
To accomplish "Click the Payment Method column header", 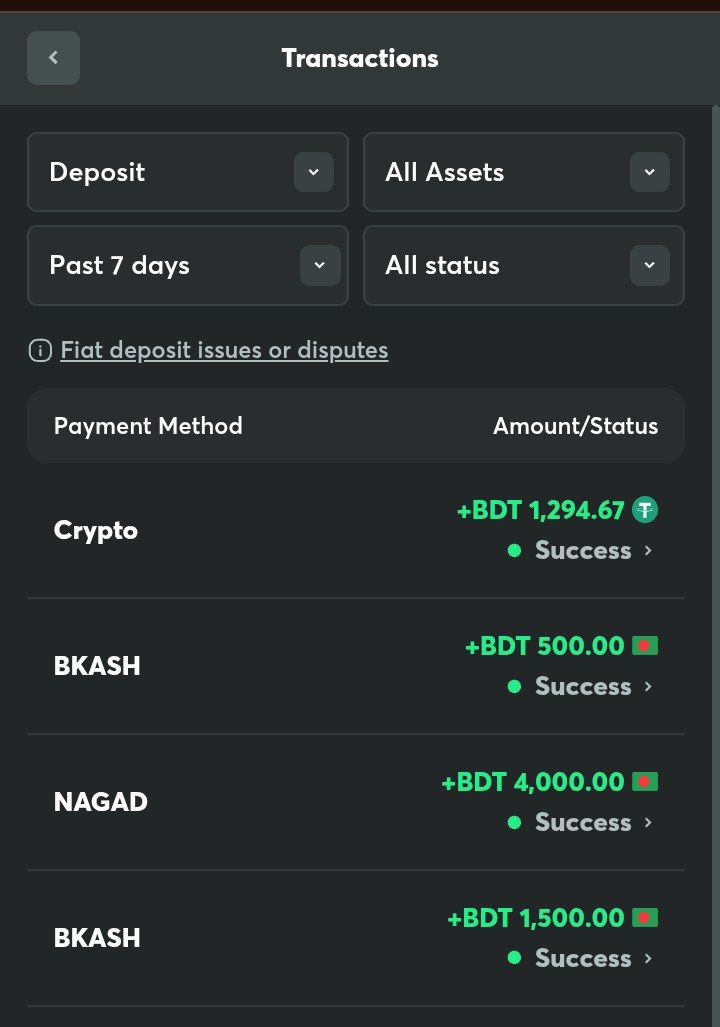I will pos(148,427).
